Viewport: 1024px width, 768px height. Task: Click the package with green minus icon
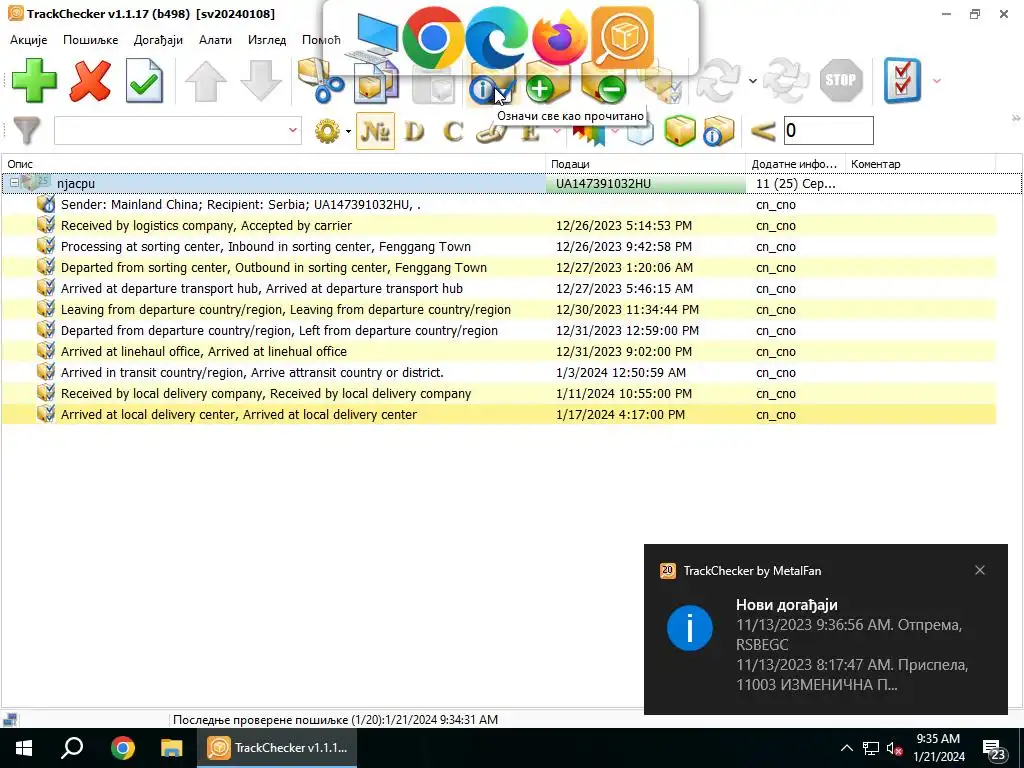coord(603,84)
